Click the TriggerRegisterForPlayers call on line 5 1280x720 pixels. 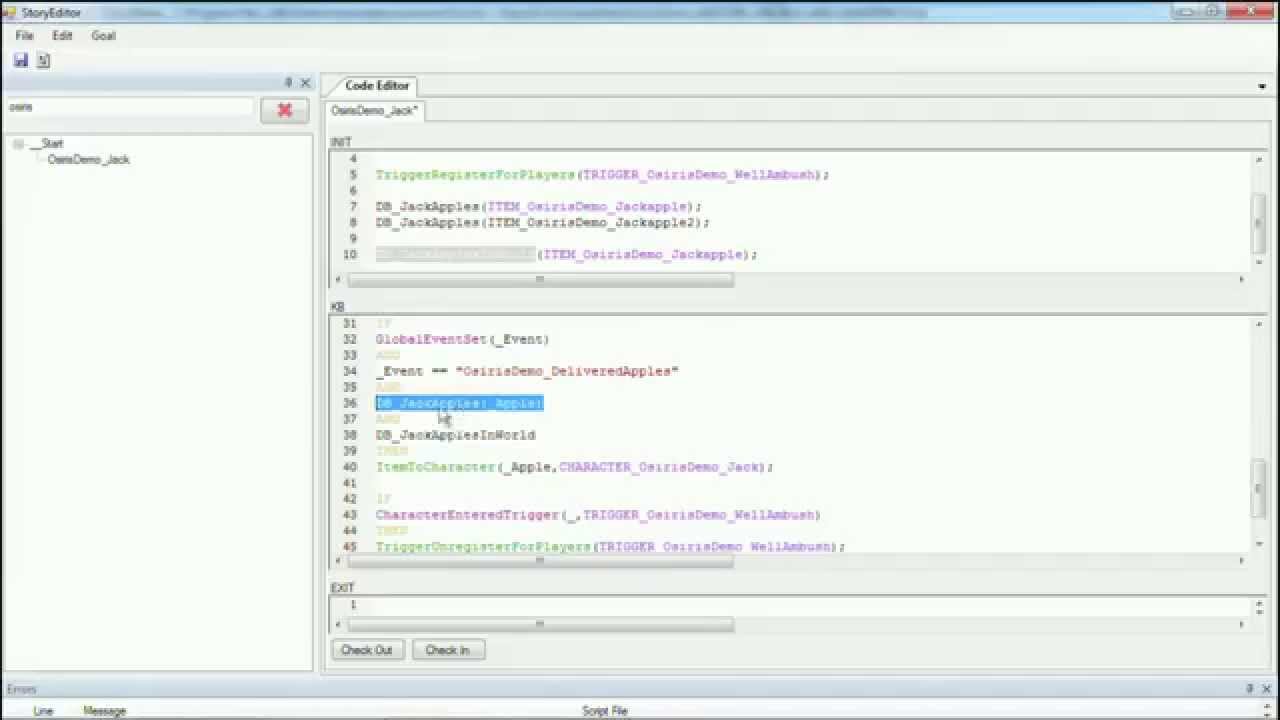603,175
